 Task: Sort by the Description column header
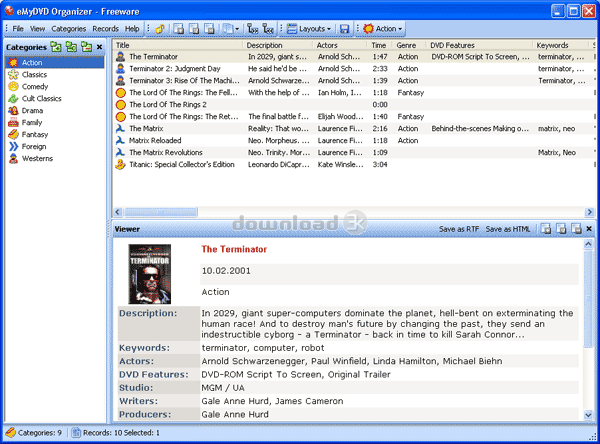pos(279,45)
